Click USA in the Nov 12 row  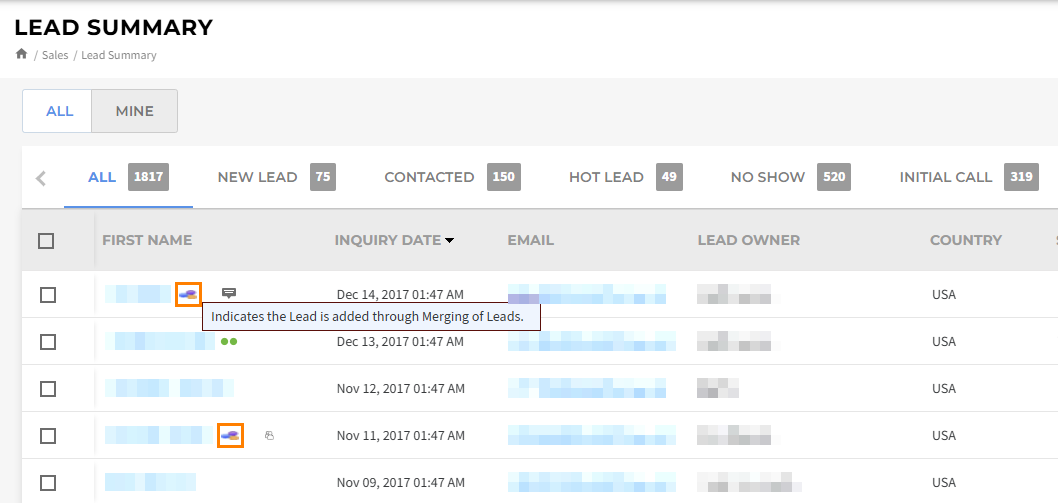(944, 389)
